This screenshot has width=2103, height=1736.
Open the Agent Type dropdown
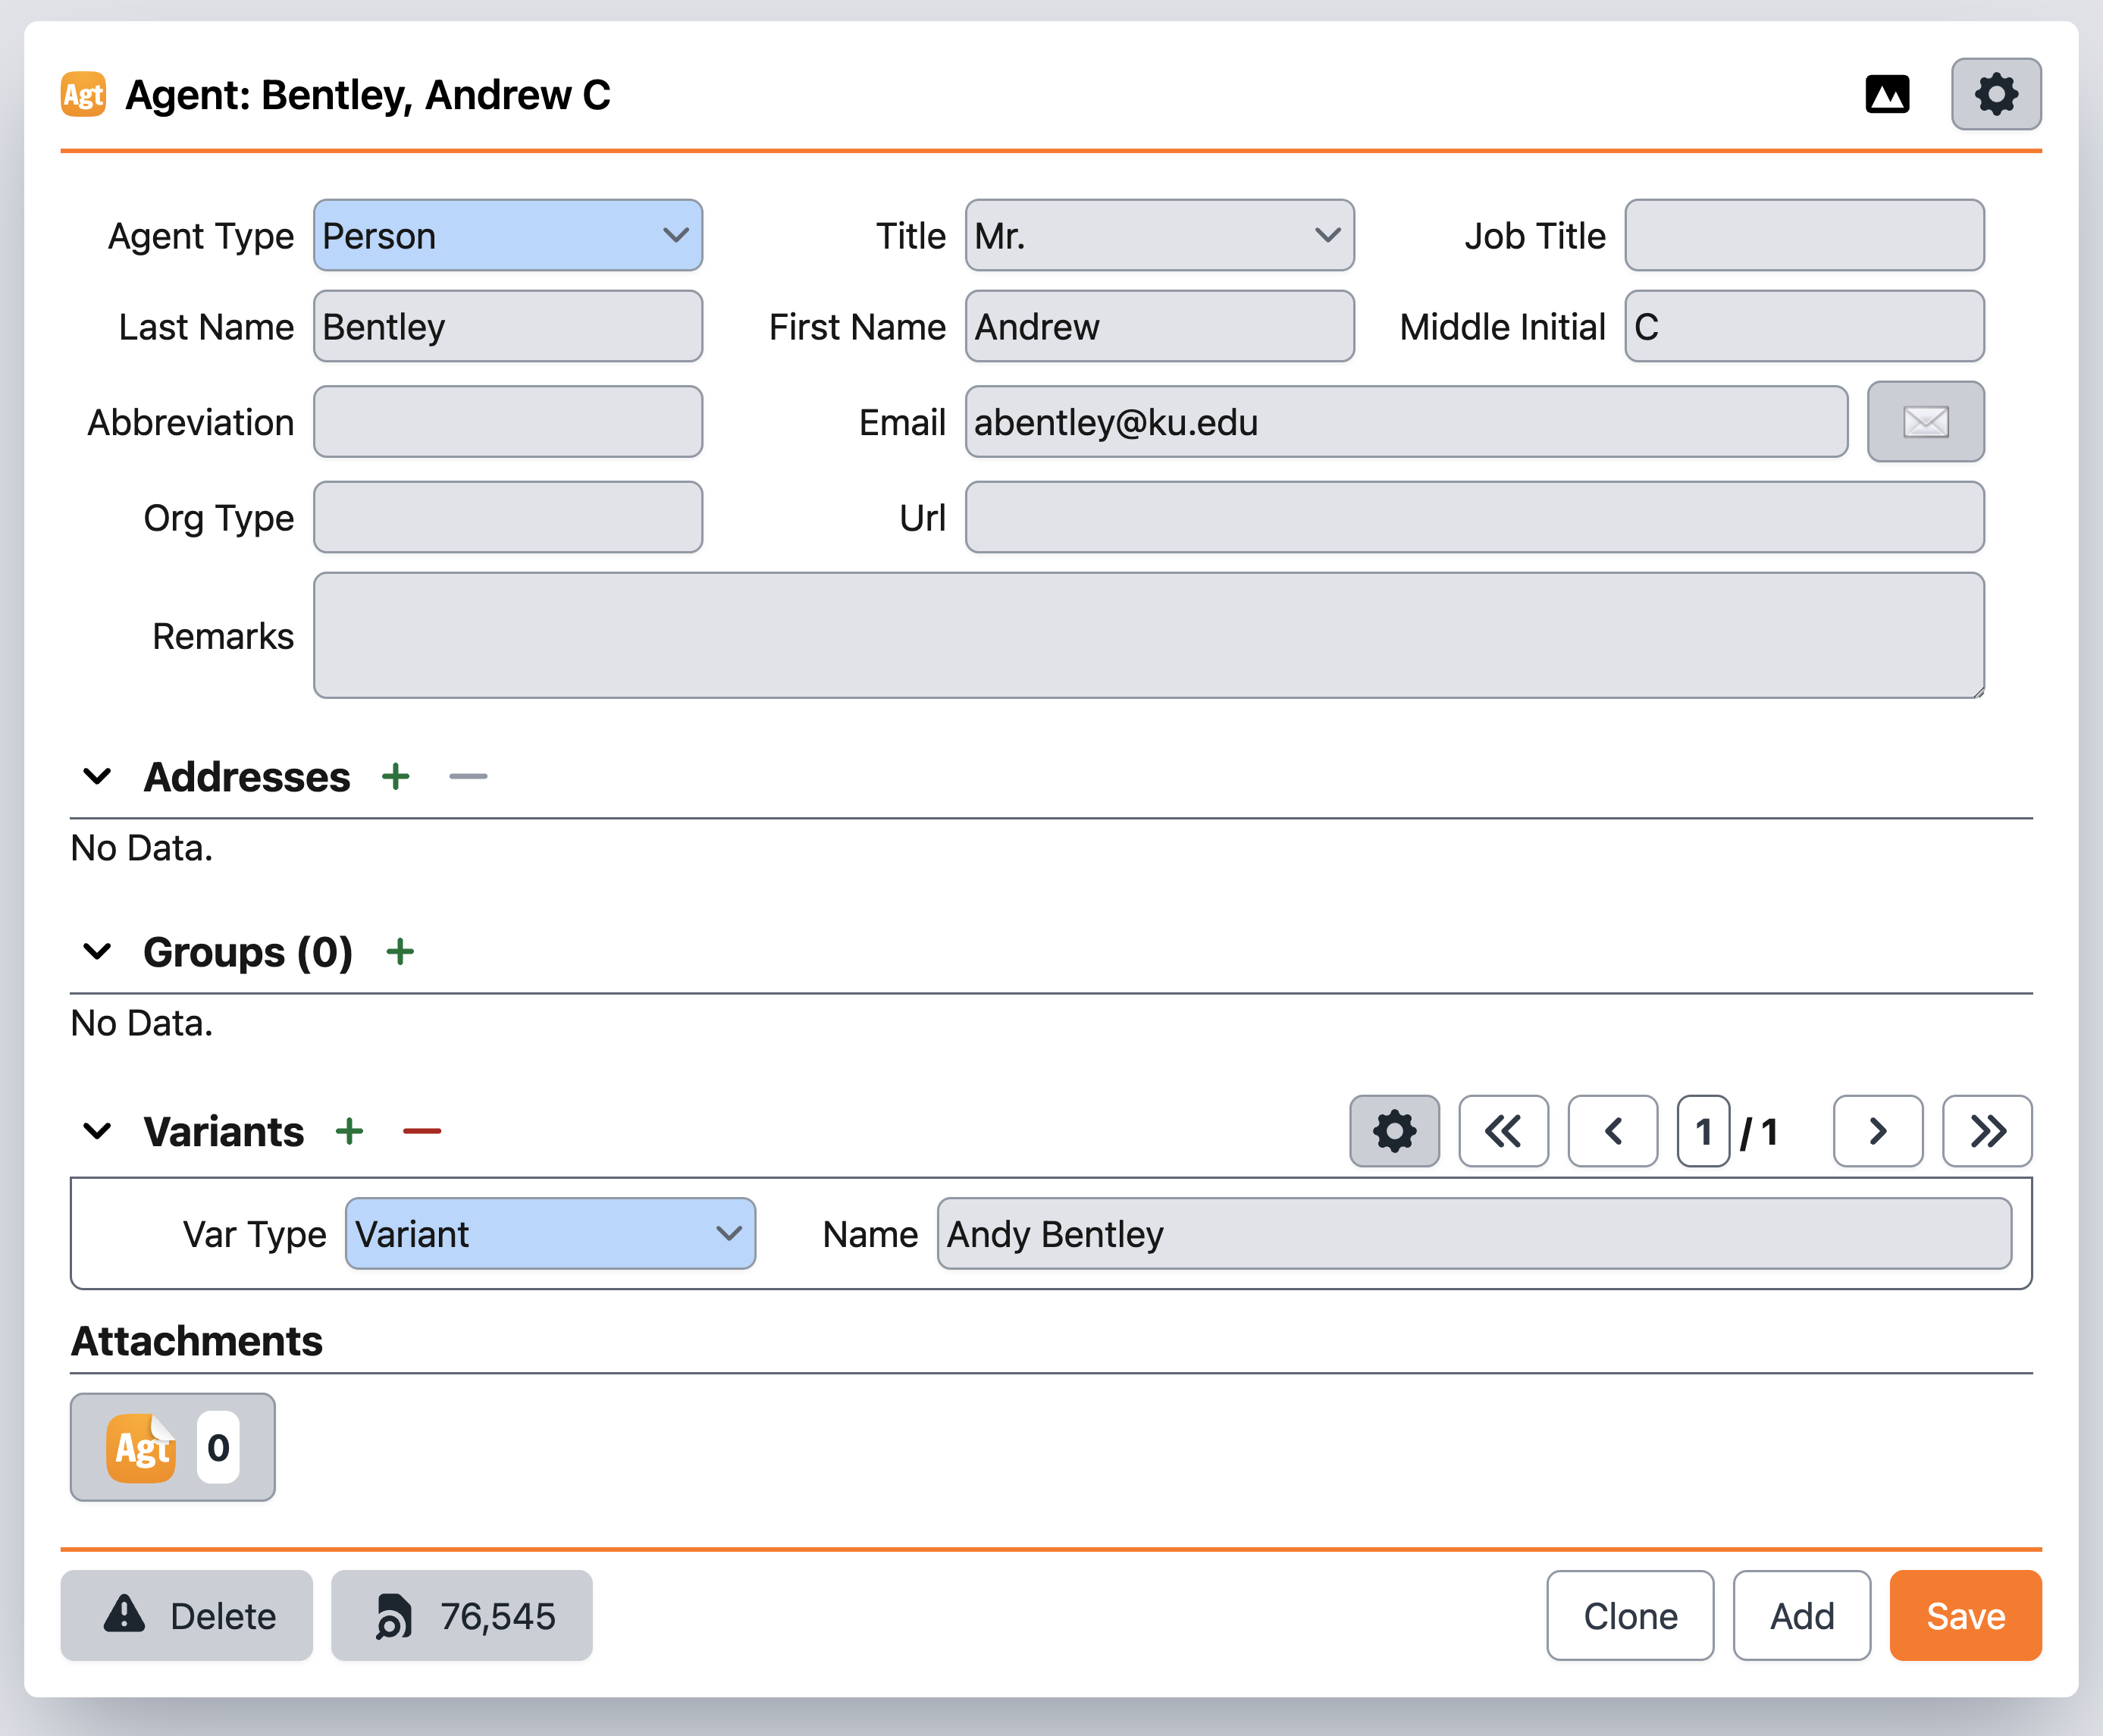(507, 236)
